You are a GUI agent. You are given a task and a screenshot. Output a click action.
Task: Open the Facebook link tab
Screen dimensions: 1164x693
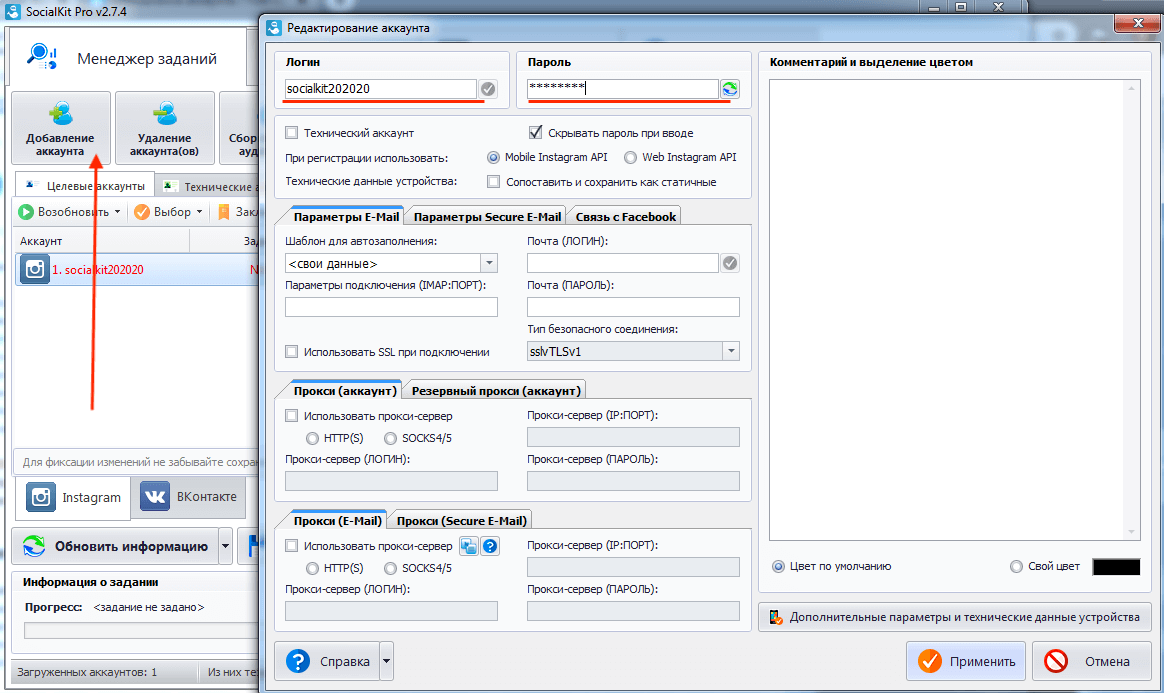tap(626, 217)
